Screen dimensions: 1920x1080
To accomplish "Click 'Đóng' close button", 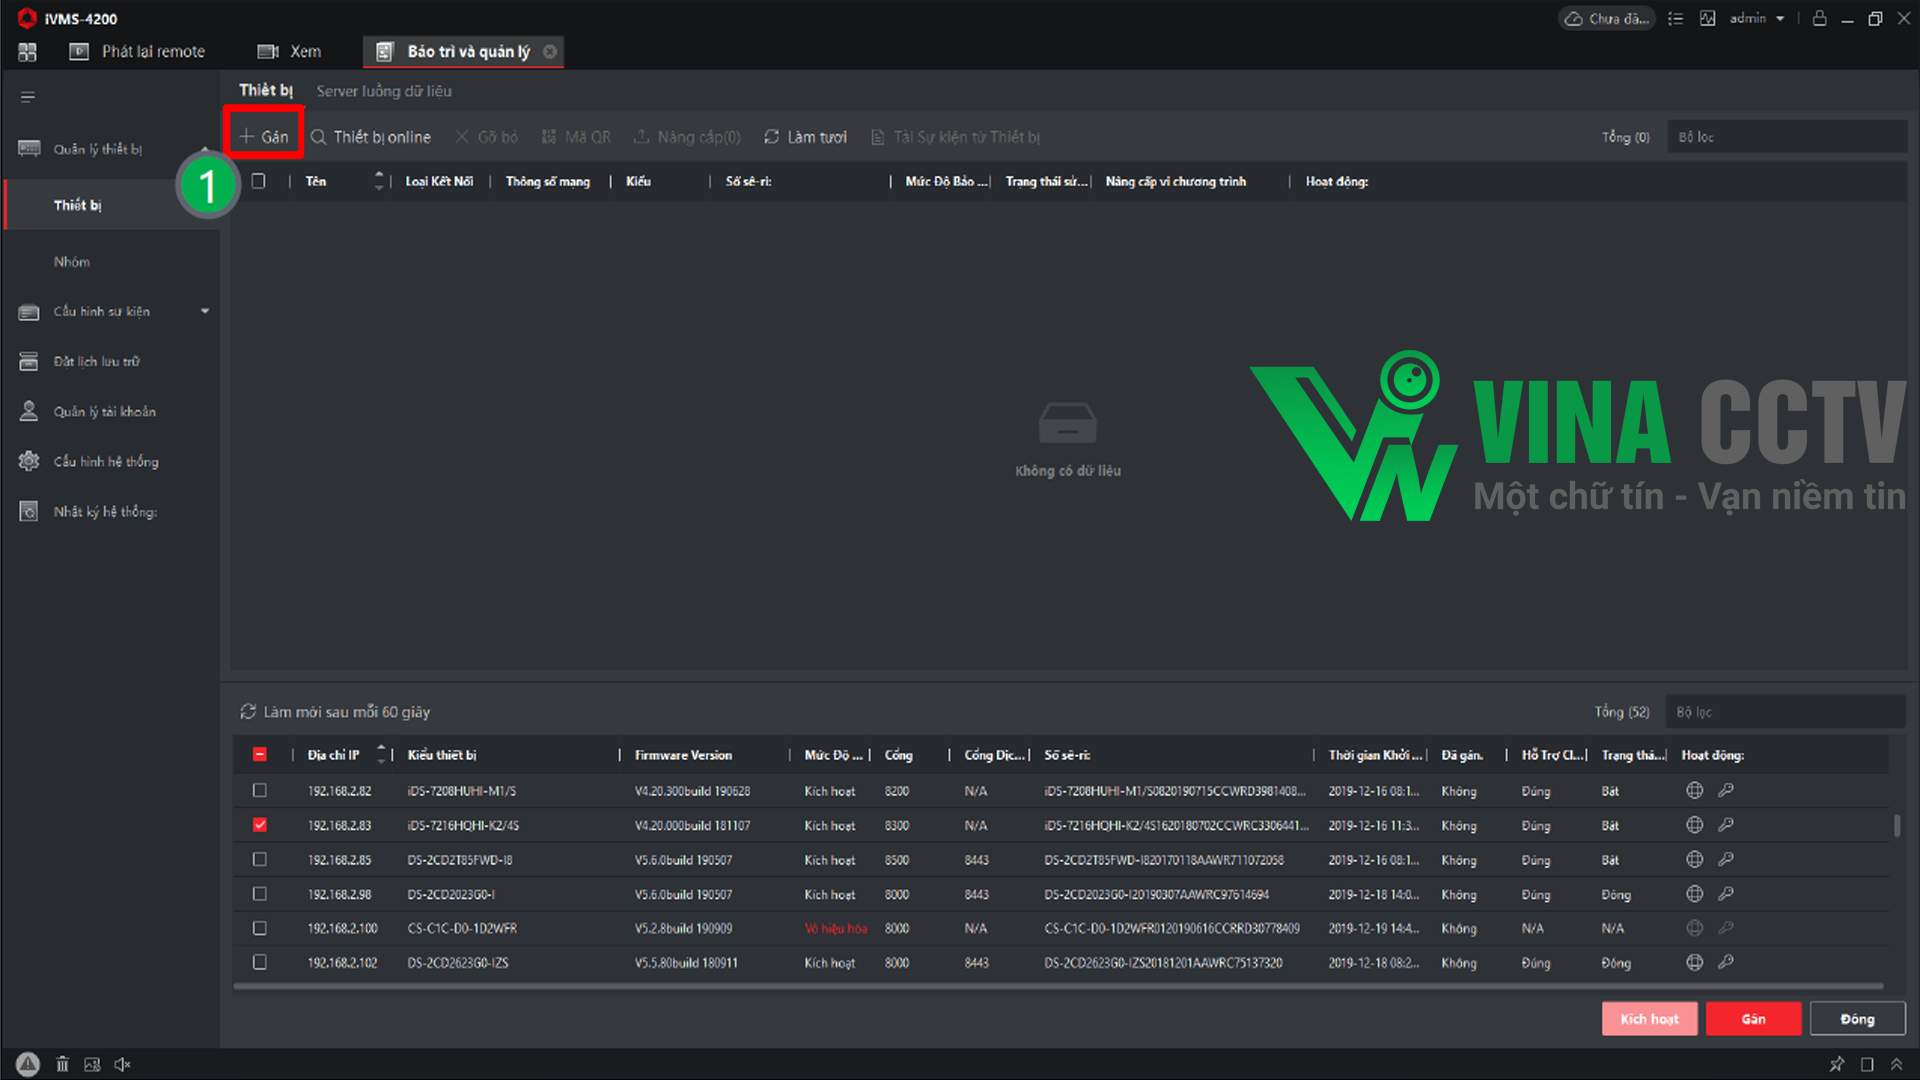I will tap(1857, 1019).
